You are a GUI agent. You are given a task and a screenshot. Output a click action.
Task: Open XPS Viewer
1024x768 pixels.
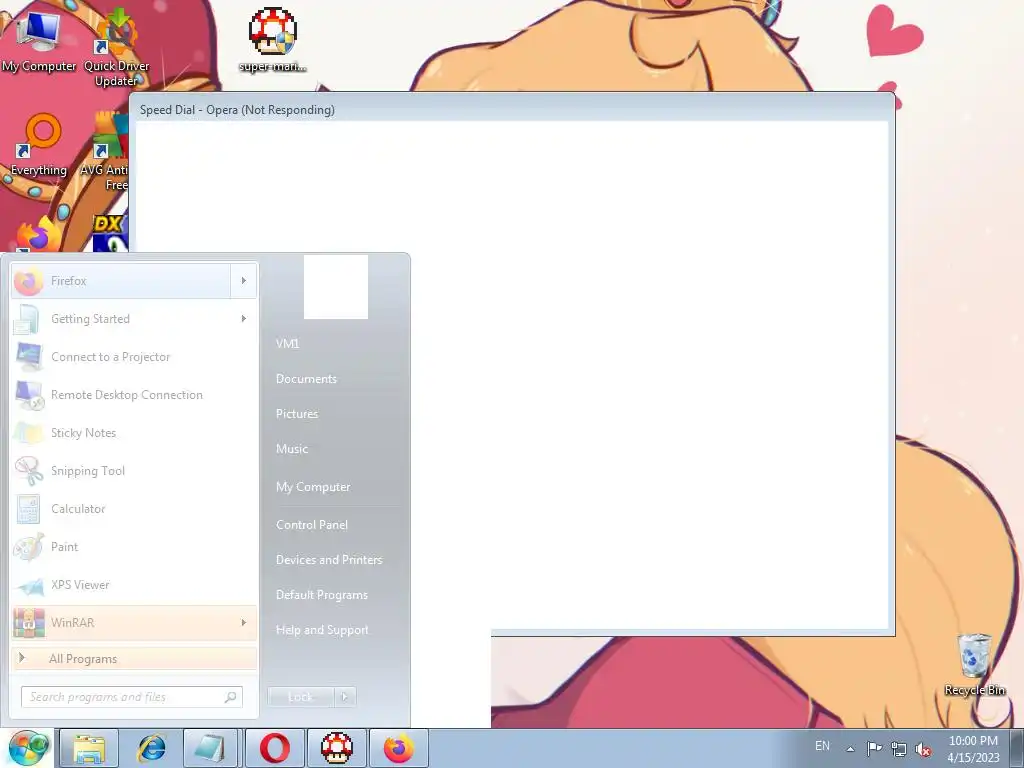click(x=134, y=584)
